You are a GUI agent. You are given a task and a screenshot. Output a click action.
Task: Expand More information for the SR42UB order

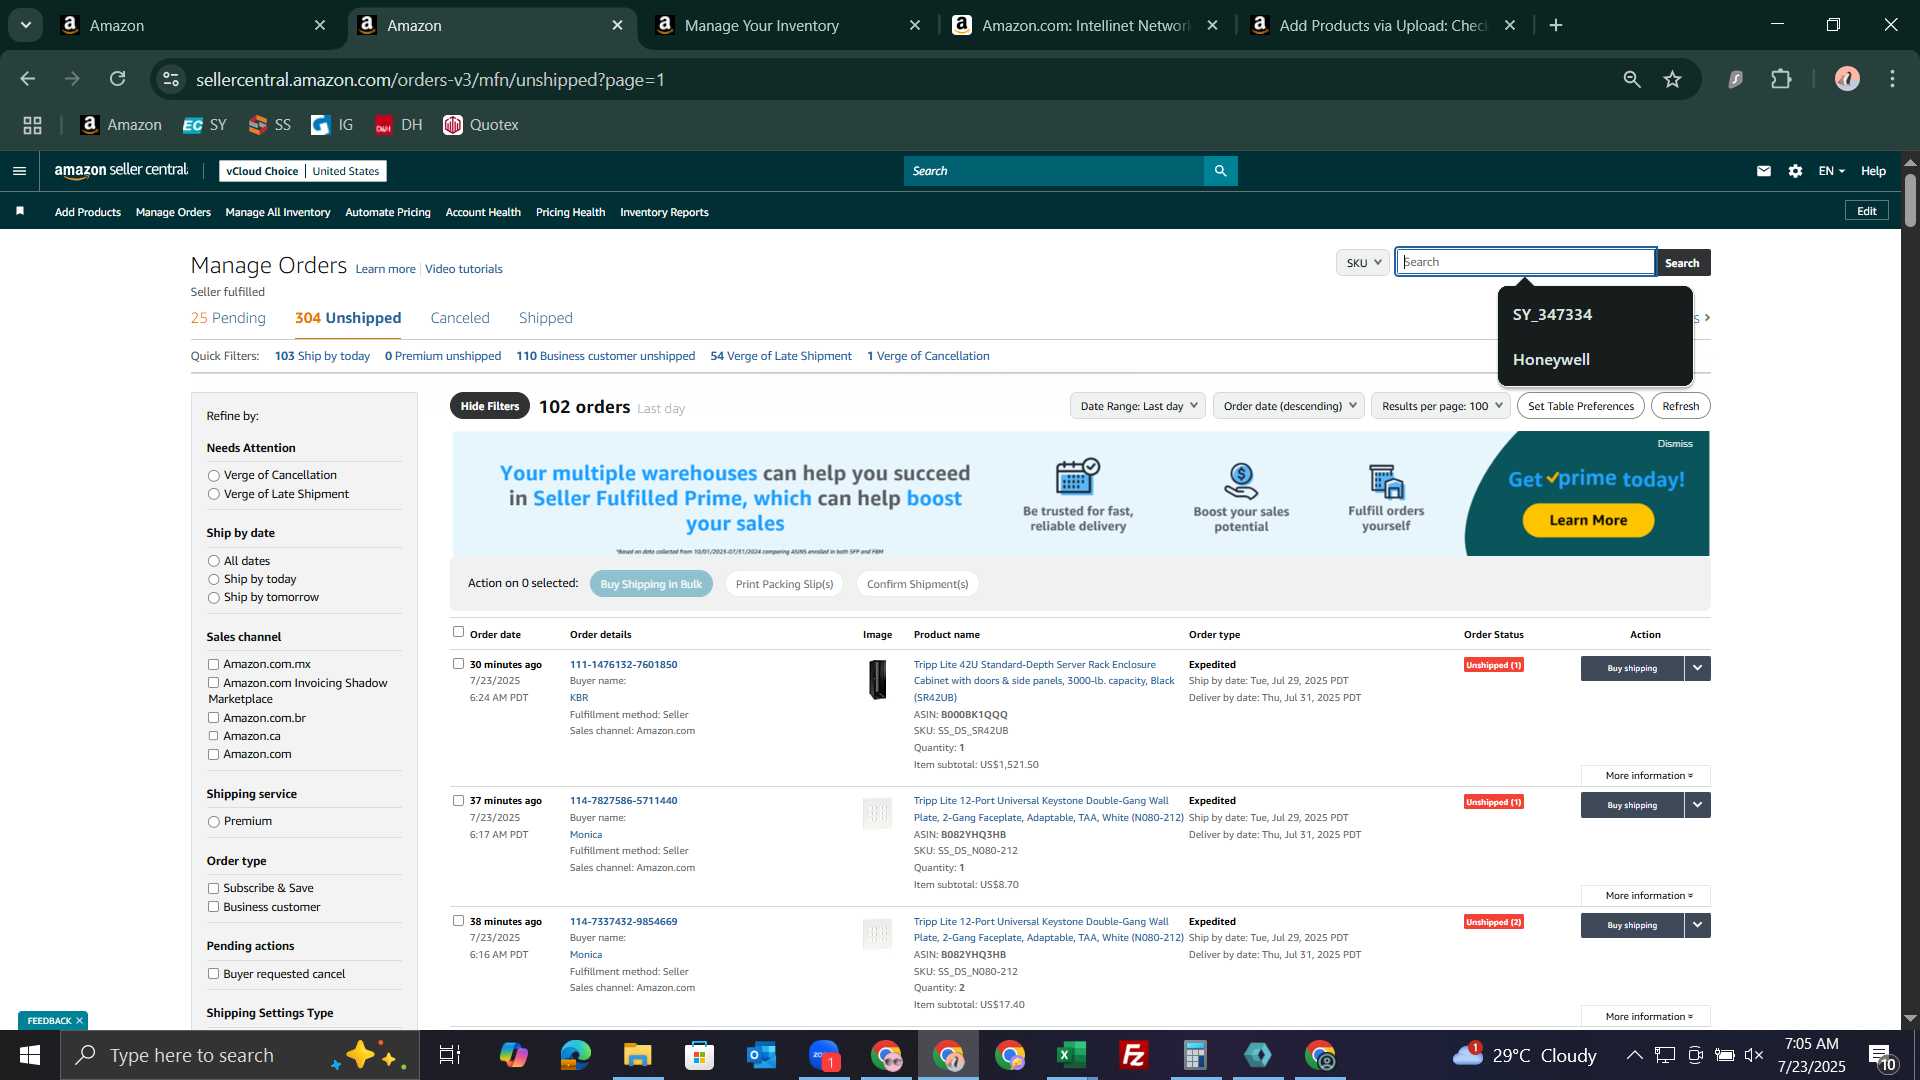click(x=1646, y=776)
